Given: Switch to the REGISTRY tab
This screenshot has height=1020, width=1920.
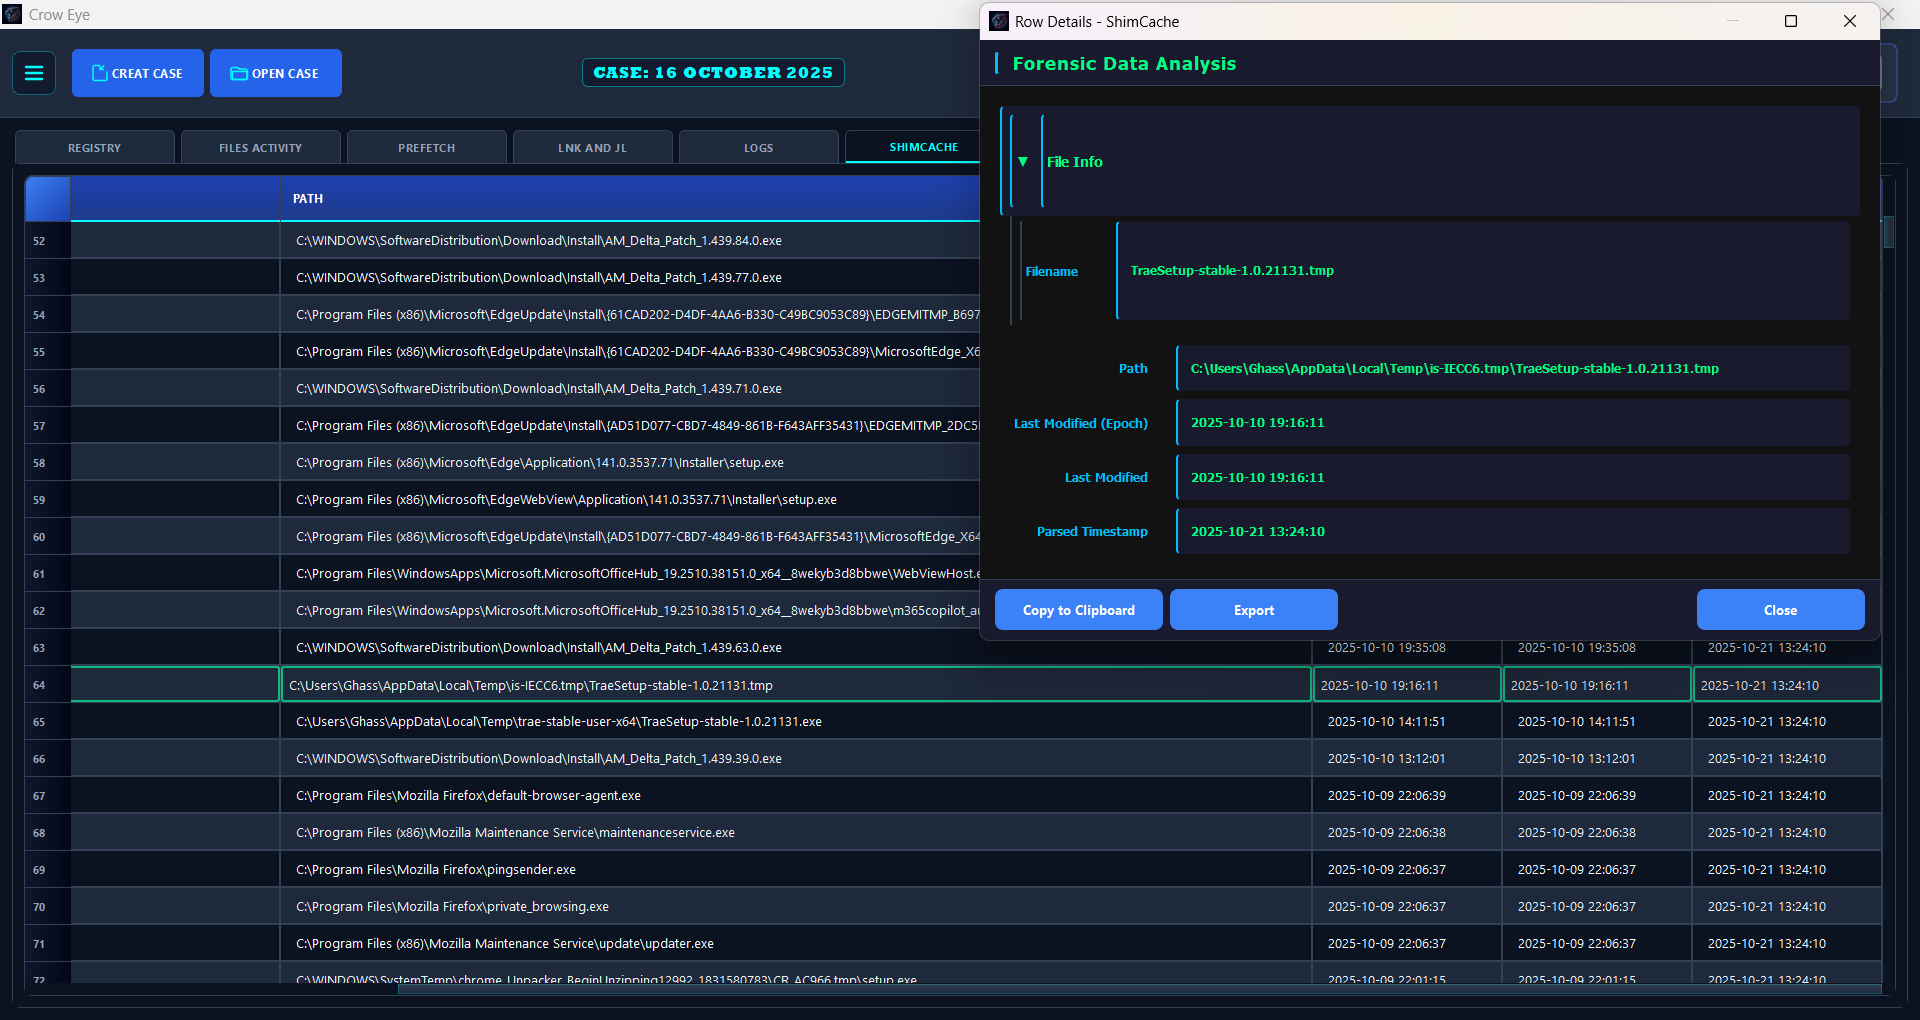Looking at the screenshot, I should point(95,147).
